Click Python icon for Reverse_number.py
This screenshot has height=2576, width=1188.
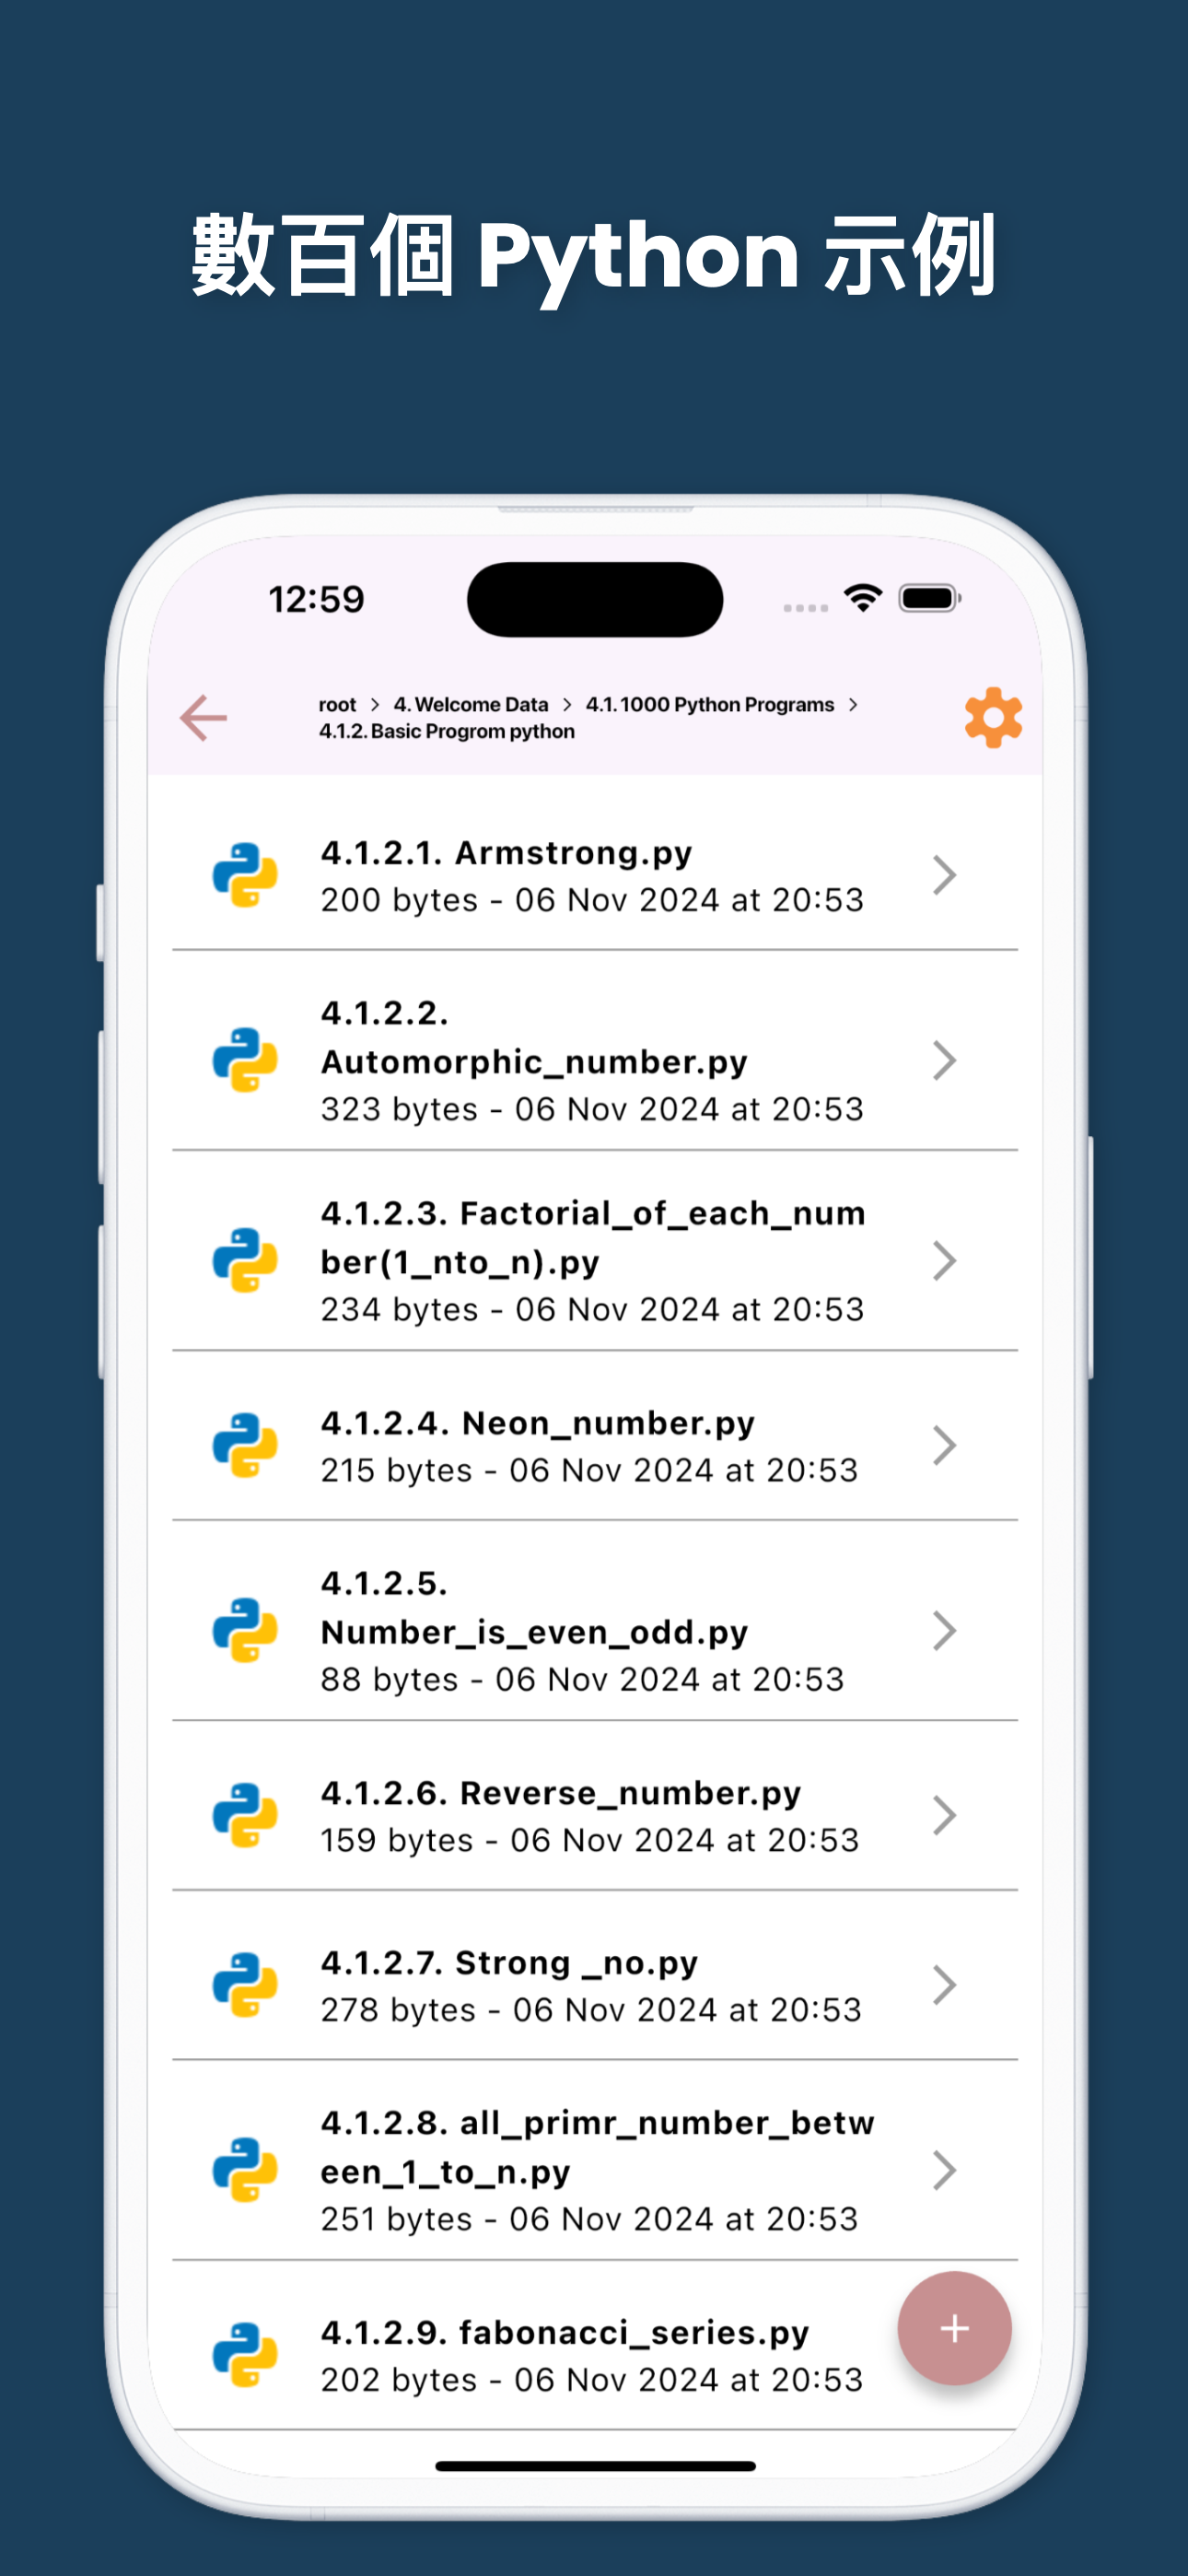click(245, 1815)
